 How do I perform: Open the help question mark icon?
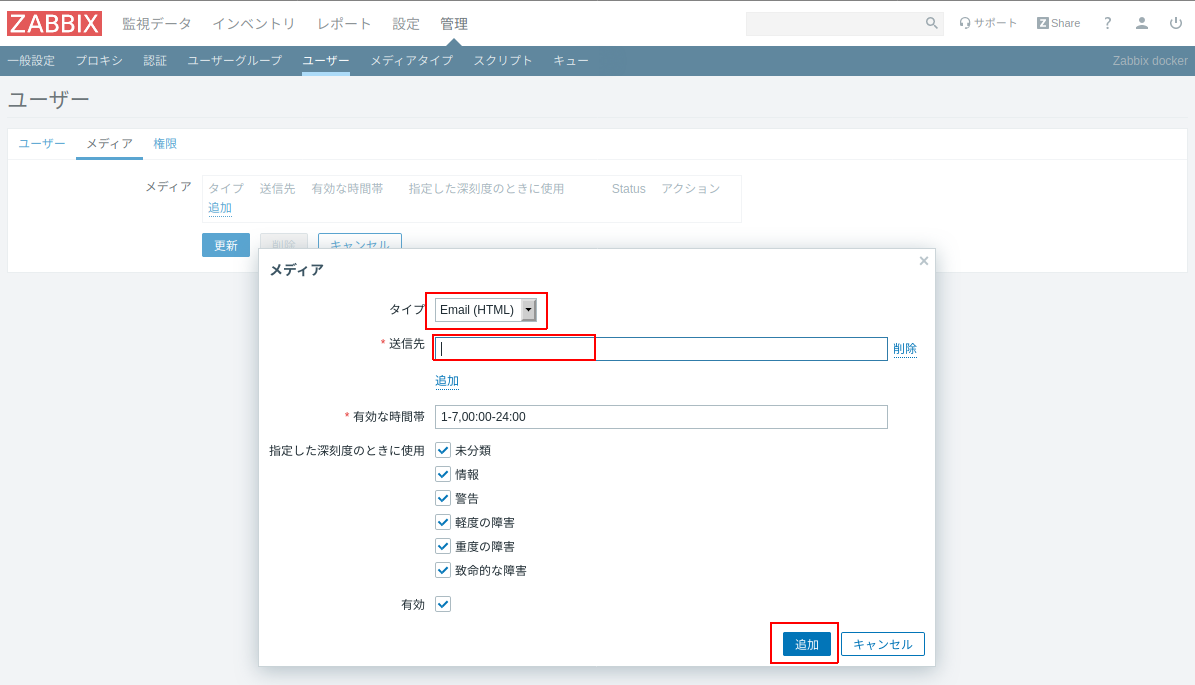click(1107, 24)
